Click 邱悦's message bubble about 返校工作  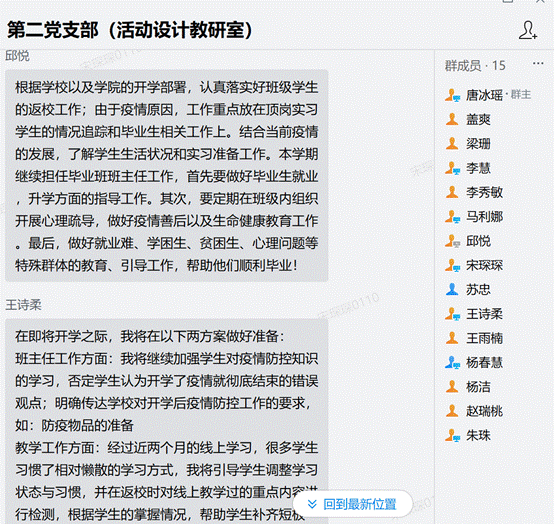click(x=166, y=176)
